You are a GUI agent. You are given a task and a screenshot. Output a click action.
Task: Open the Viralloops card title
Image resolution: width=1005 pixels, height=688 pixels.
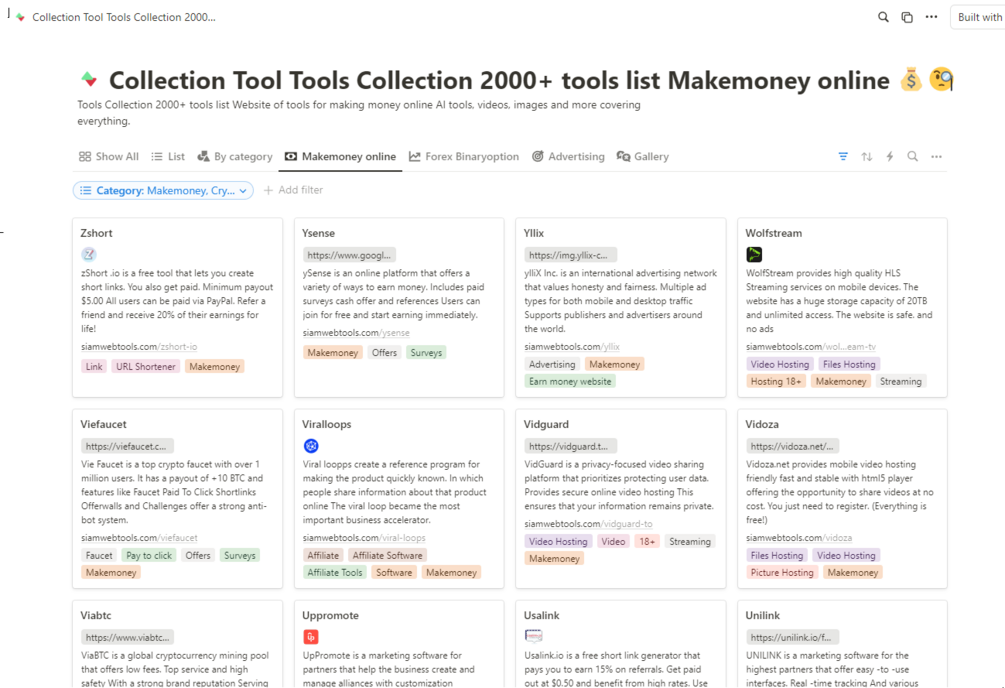327,424
